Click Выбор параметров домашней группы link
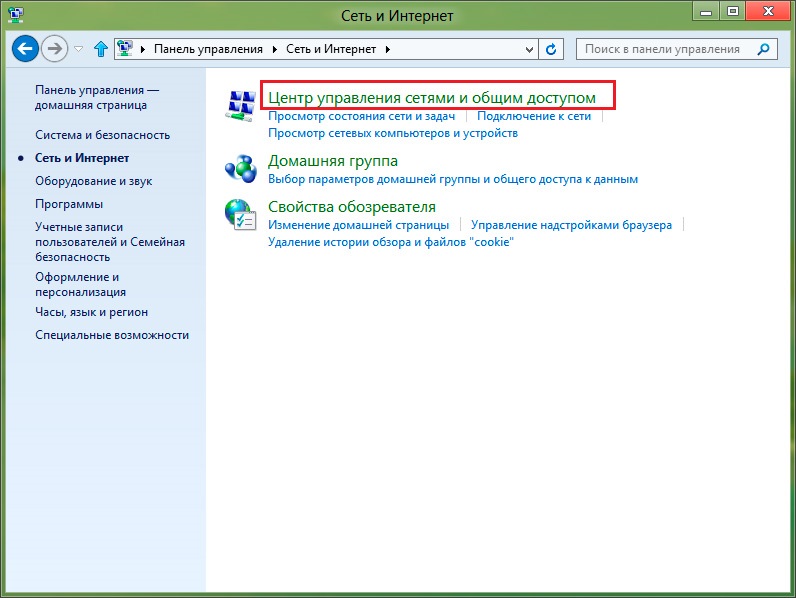Viewport: 796px width, 598px height. pyautogui.click(x=453, y=179)
